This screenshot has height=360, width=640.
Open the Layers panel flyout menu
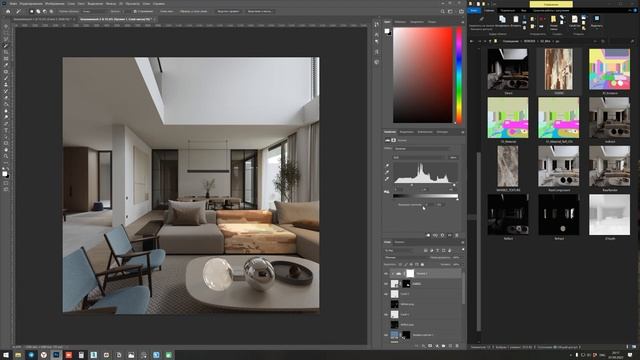462,242
